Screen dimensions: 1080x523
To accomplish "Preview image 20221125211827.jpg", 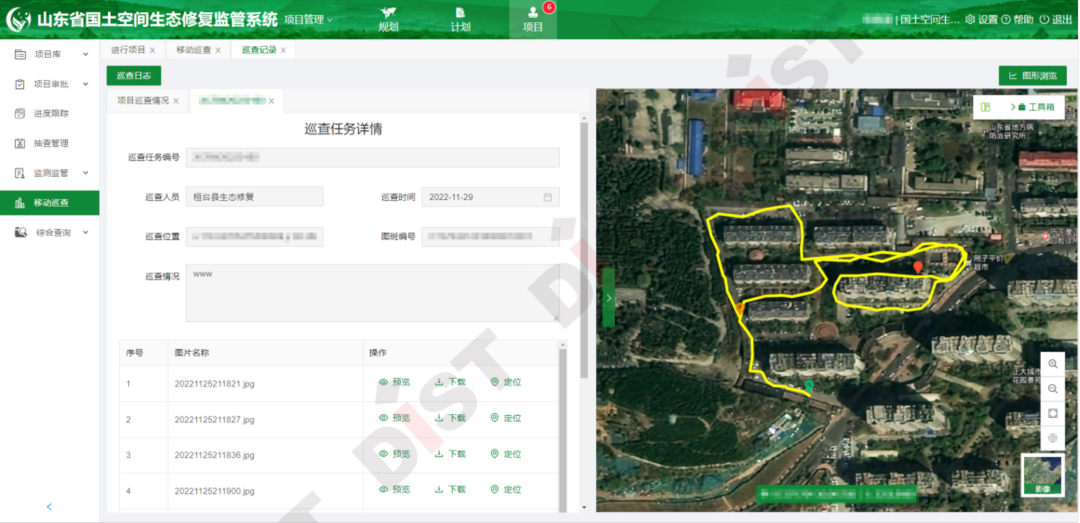I will coord(394,418).
